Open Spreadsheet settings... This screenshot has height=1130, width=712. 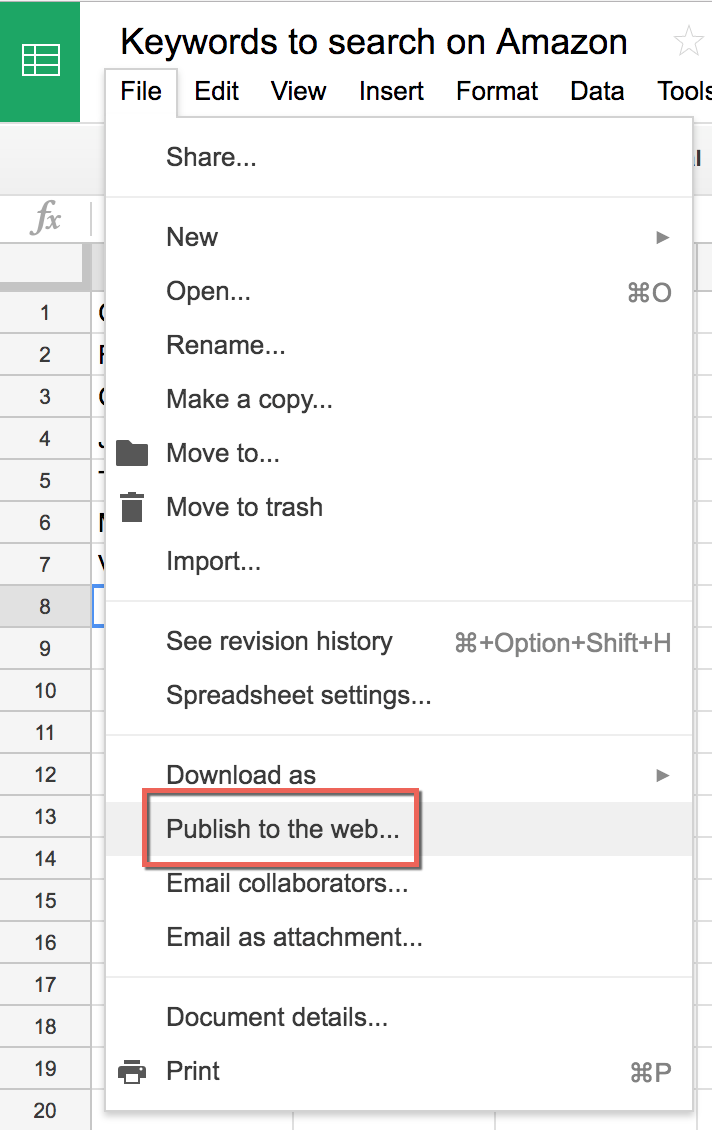click(399, 695)
